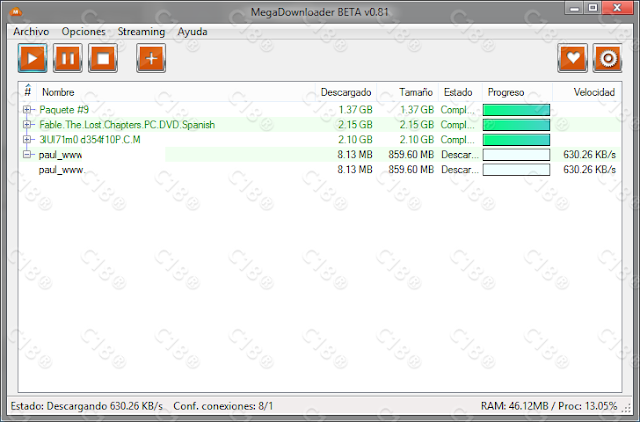Viewport: 640px width, 422px height.
Task: Open the Archivo menu
Action: click(x=31, y=31)
